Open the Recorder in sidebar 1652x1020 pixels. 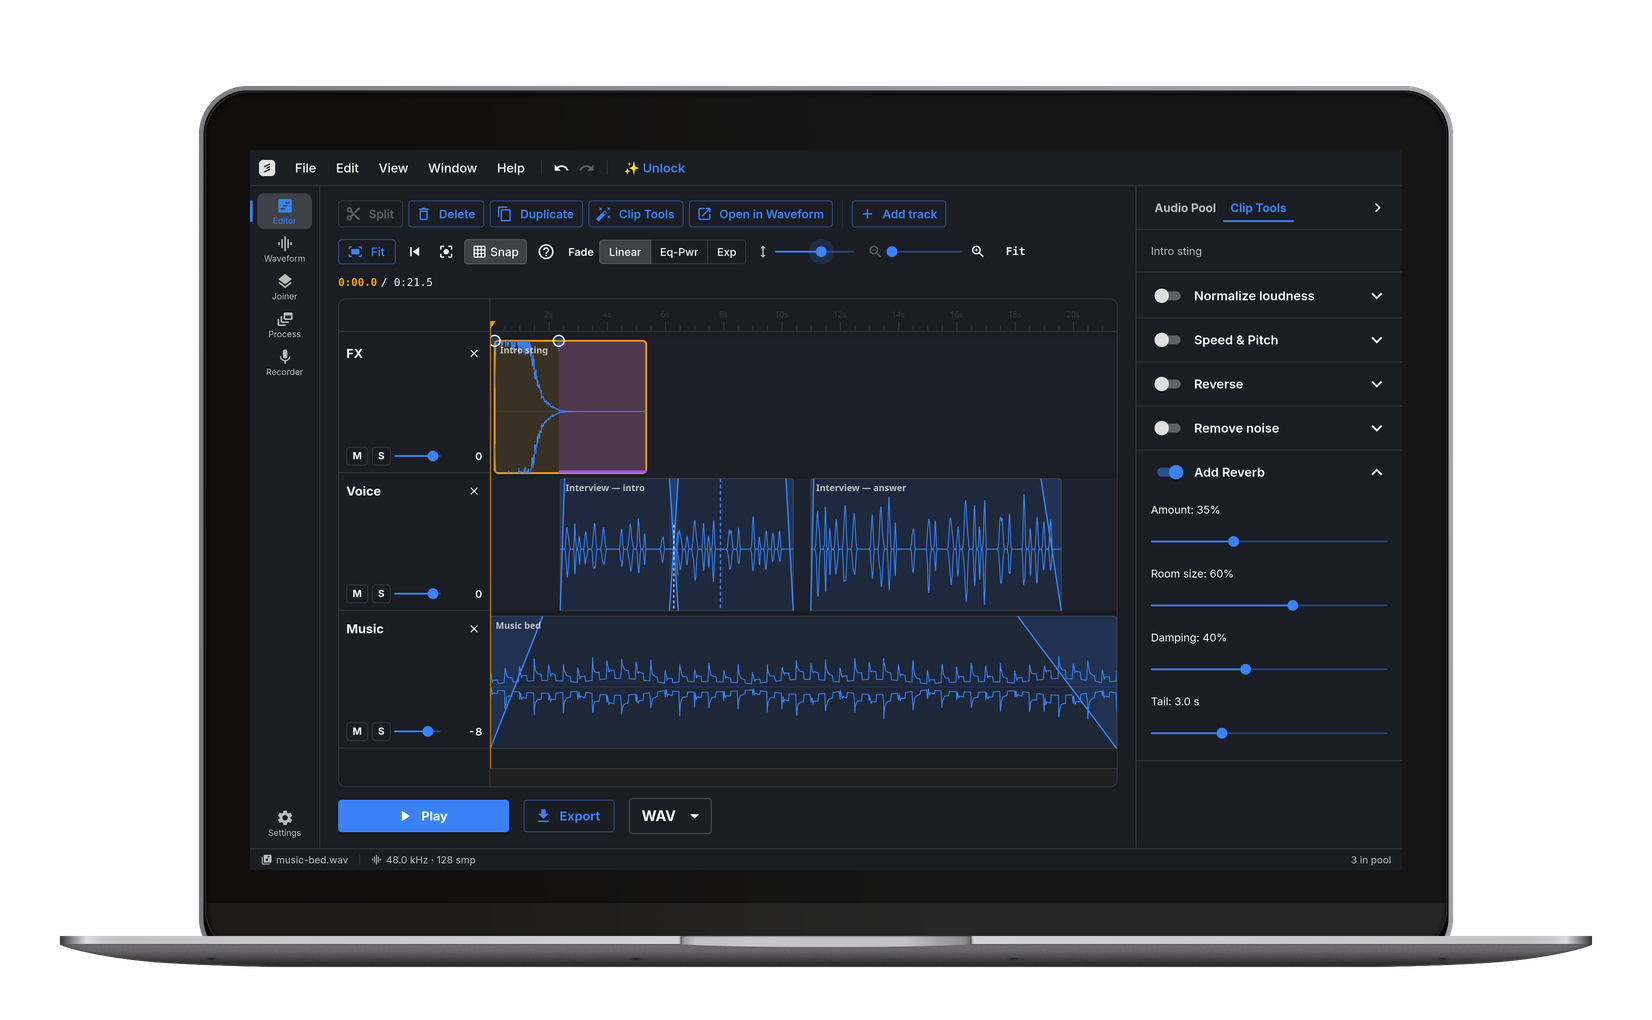[x=284, y=363]
